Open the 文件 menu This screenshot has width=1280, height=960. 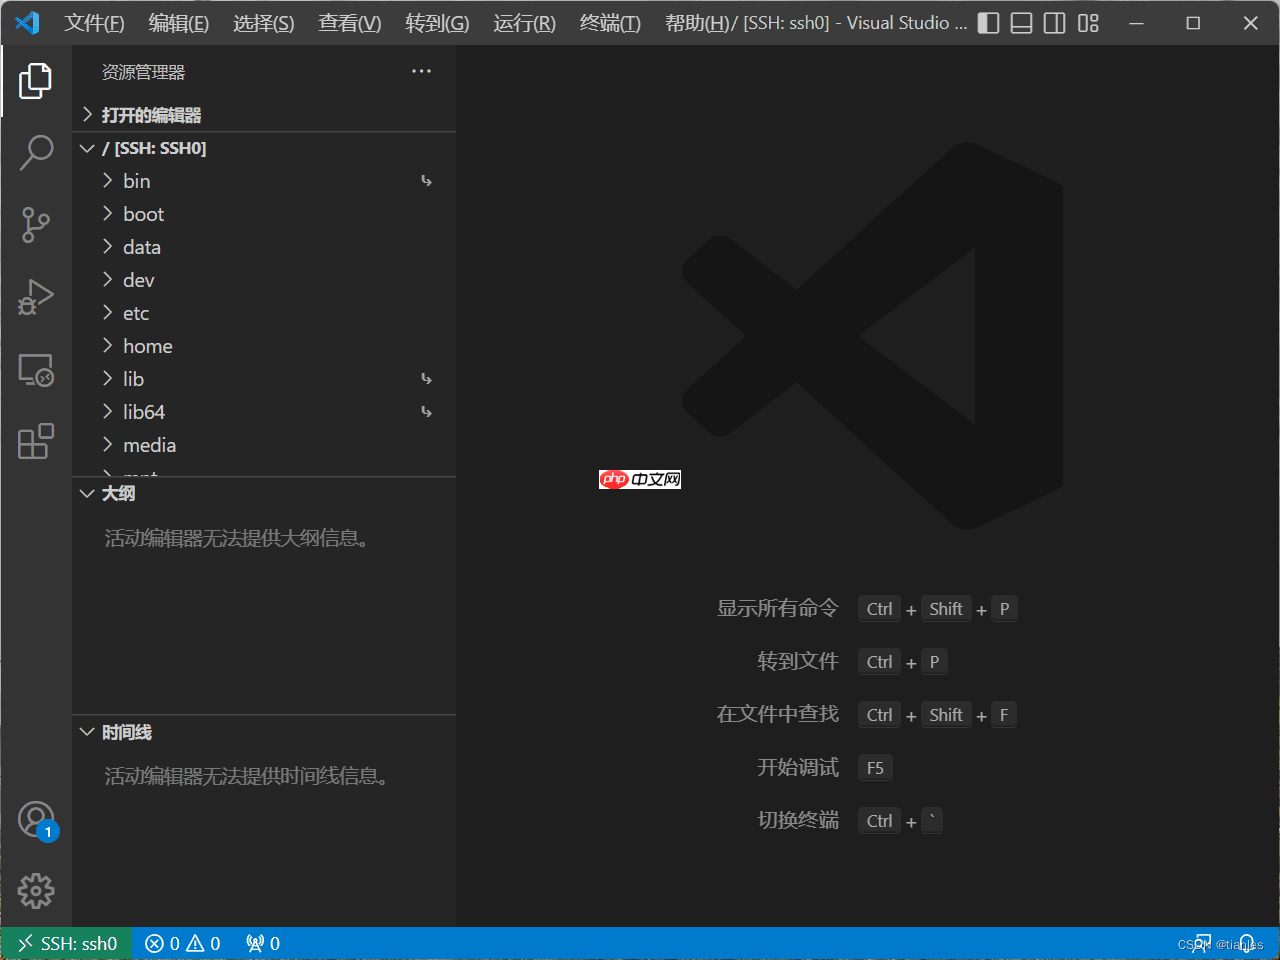click(94, 22)
